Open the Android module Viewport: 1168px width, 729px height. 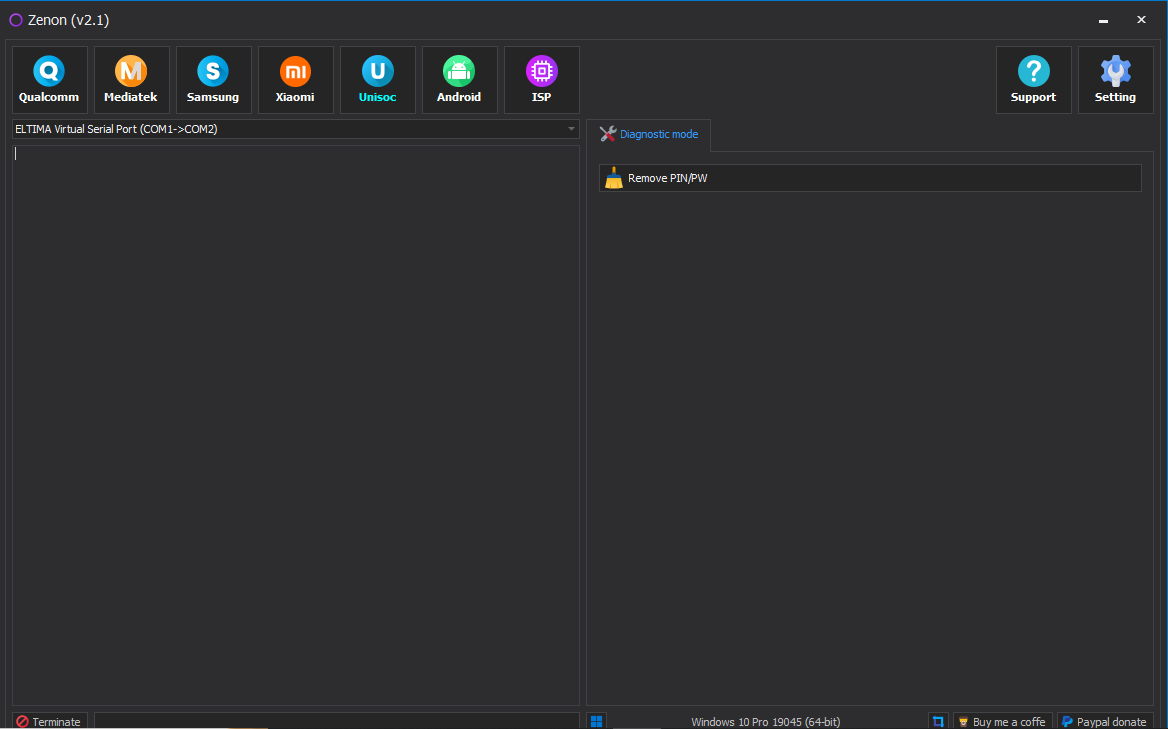click(x=460, y=80)
